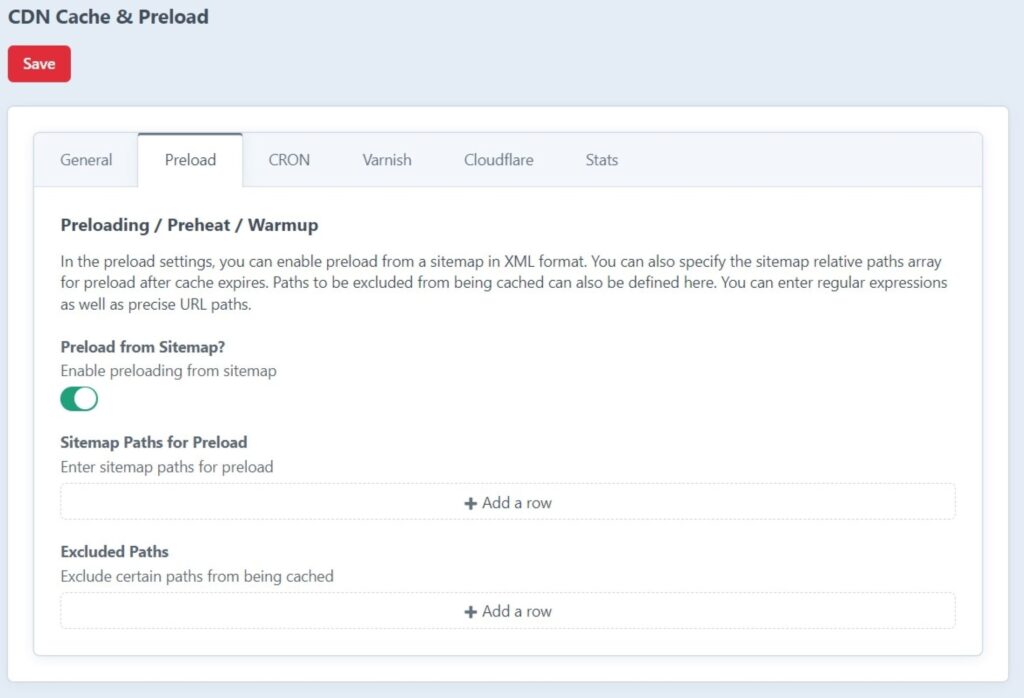Click the CDN Cache & Preload page title
Image resolution: width=1024 pixels, height=698 pixels.
click(x=108, y=17)
